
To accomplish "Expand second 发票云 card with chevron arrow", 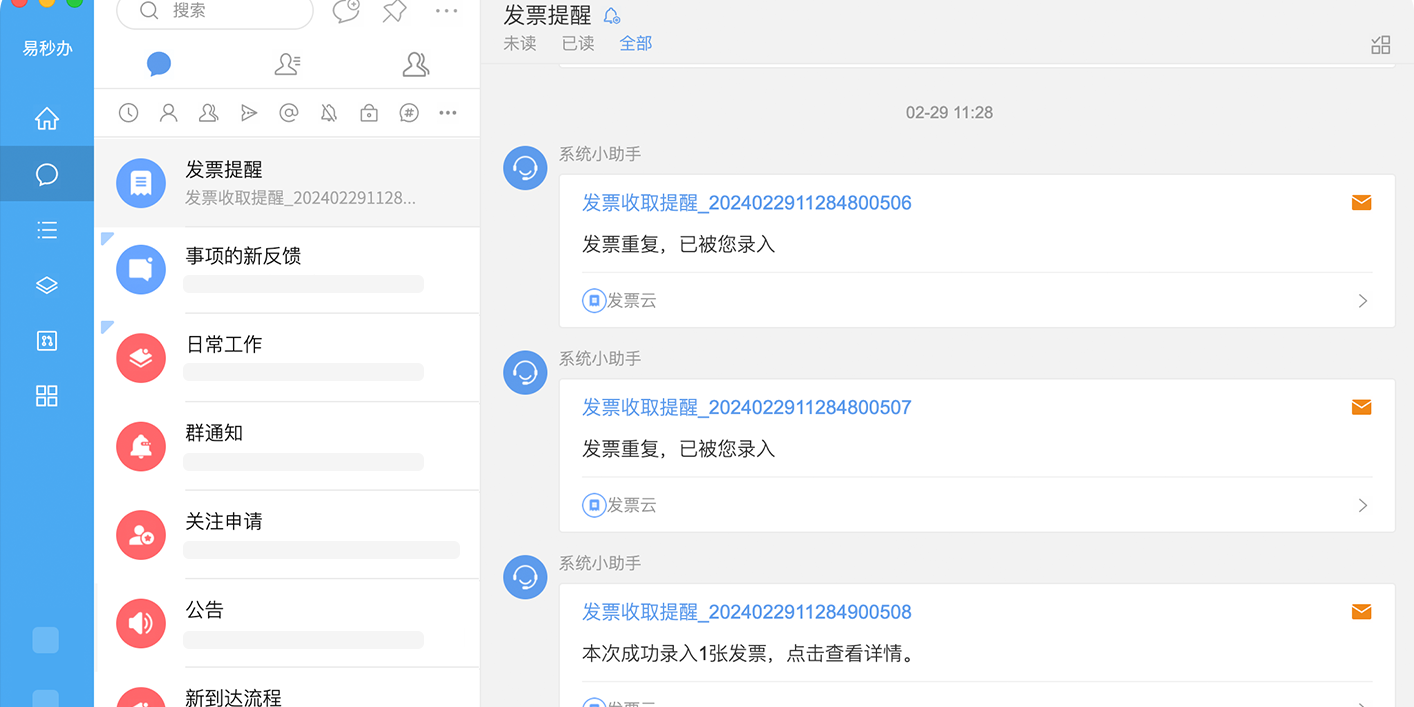I will 1362,506.
